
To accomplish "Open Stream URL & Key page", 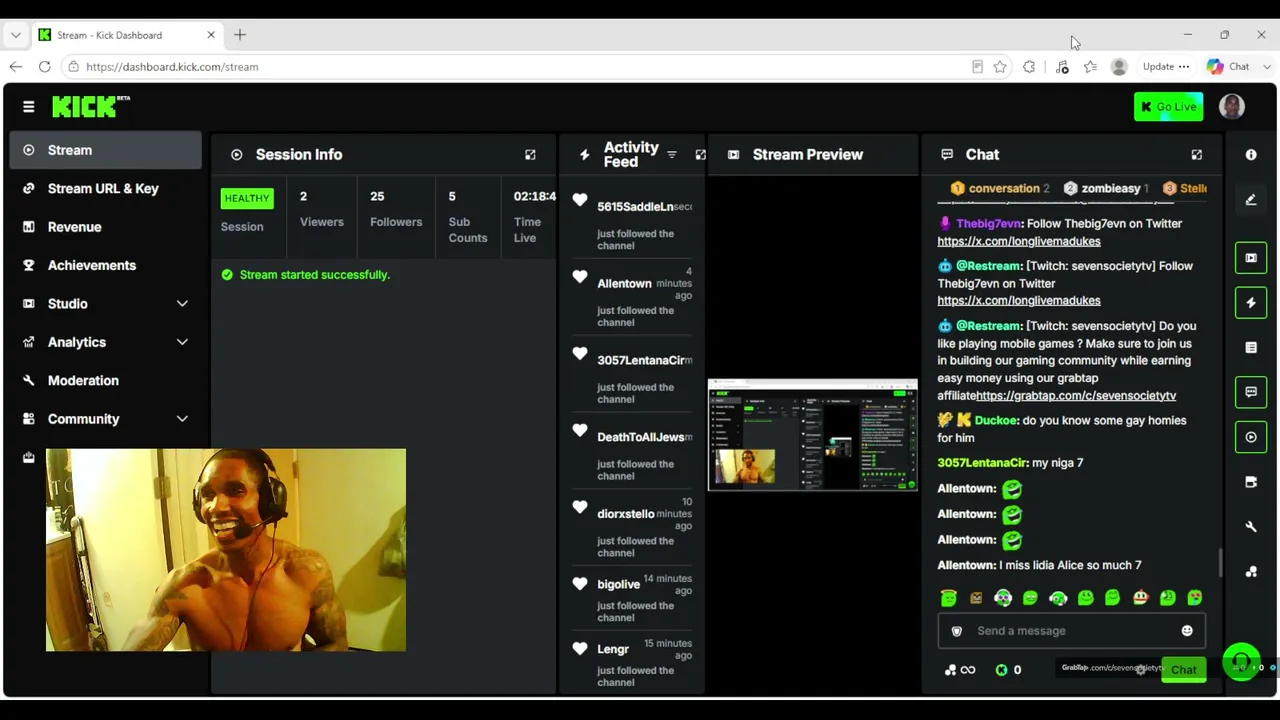I will pos(104,189).
